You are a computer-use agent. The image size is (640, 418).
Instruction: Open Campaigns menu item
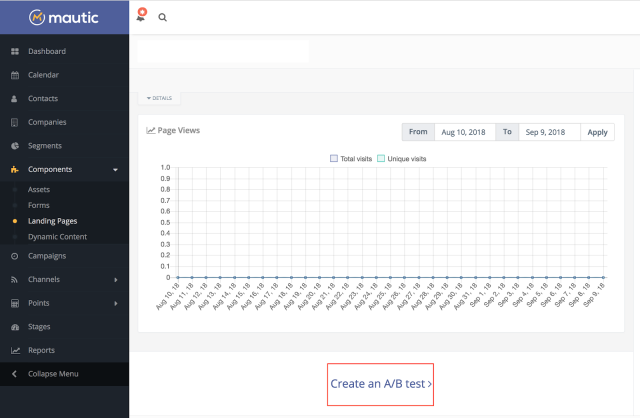click(47, 256)
